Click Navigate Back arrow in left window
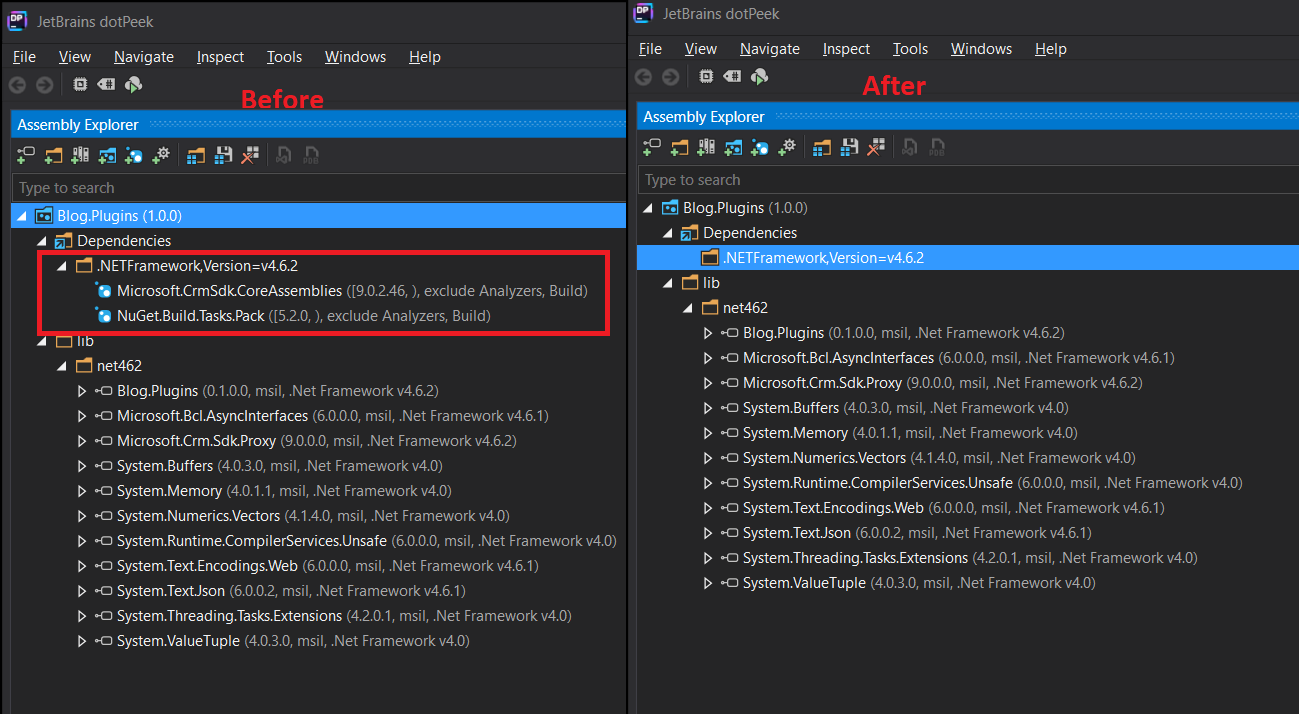Screen dimensions: 1299x714 coord(17,85)
